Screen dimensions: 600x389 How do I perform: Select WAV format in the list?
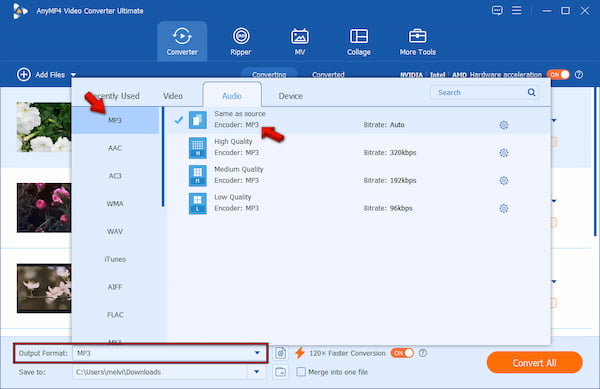[115, 231]
